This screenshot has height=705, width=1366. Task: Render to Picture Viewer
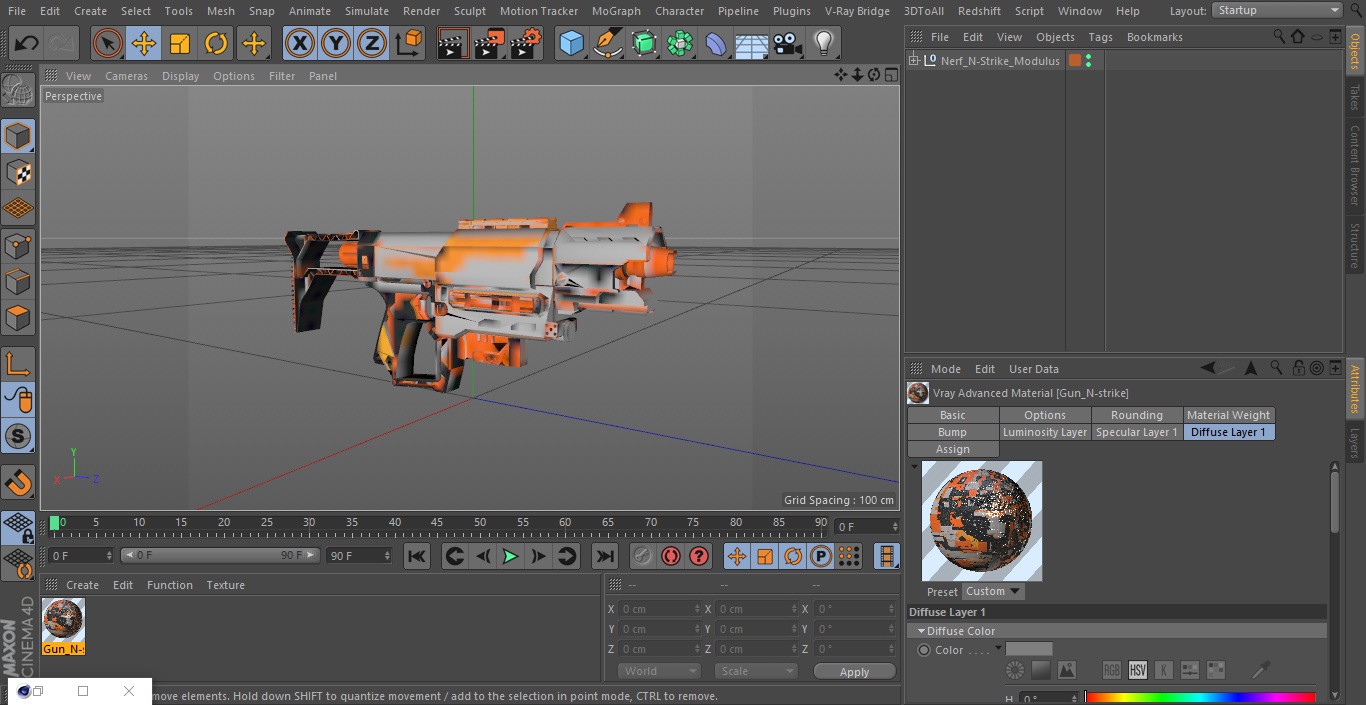click(489, 43)
